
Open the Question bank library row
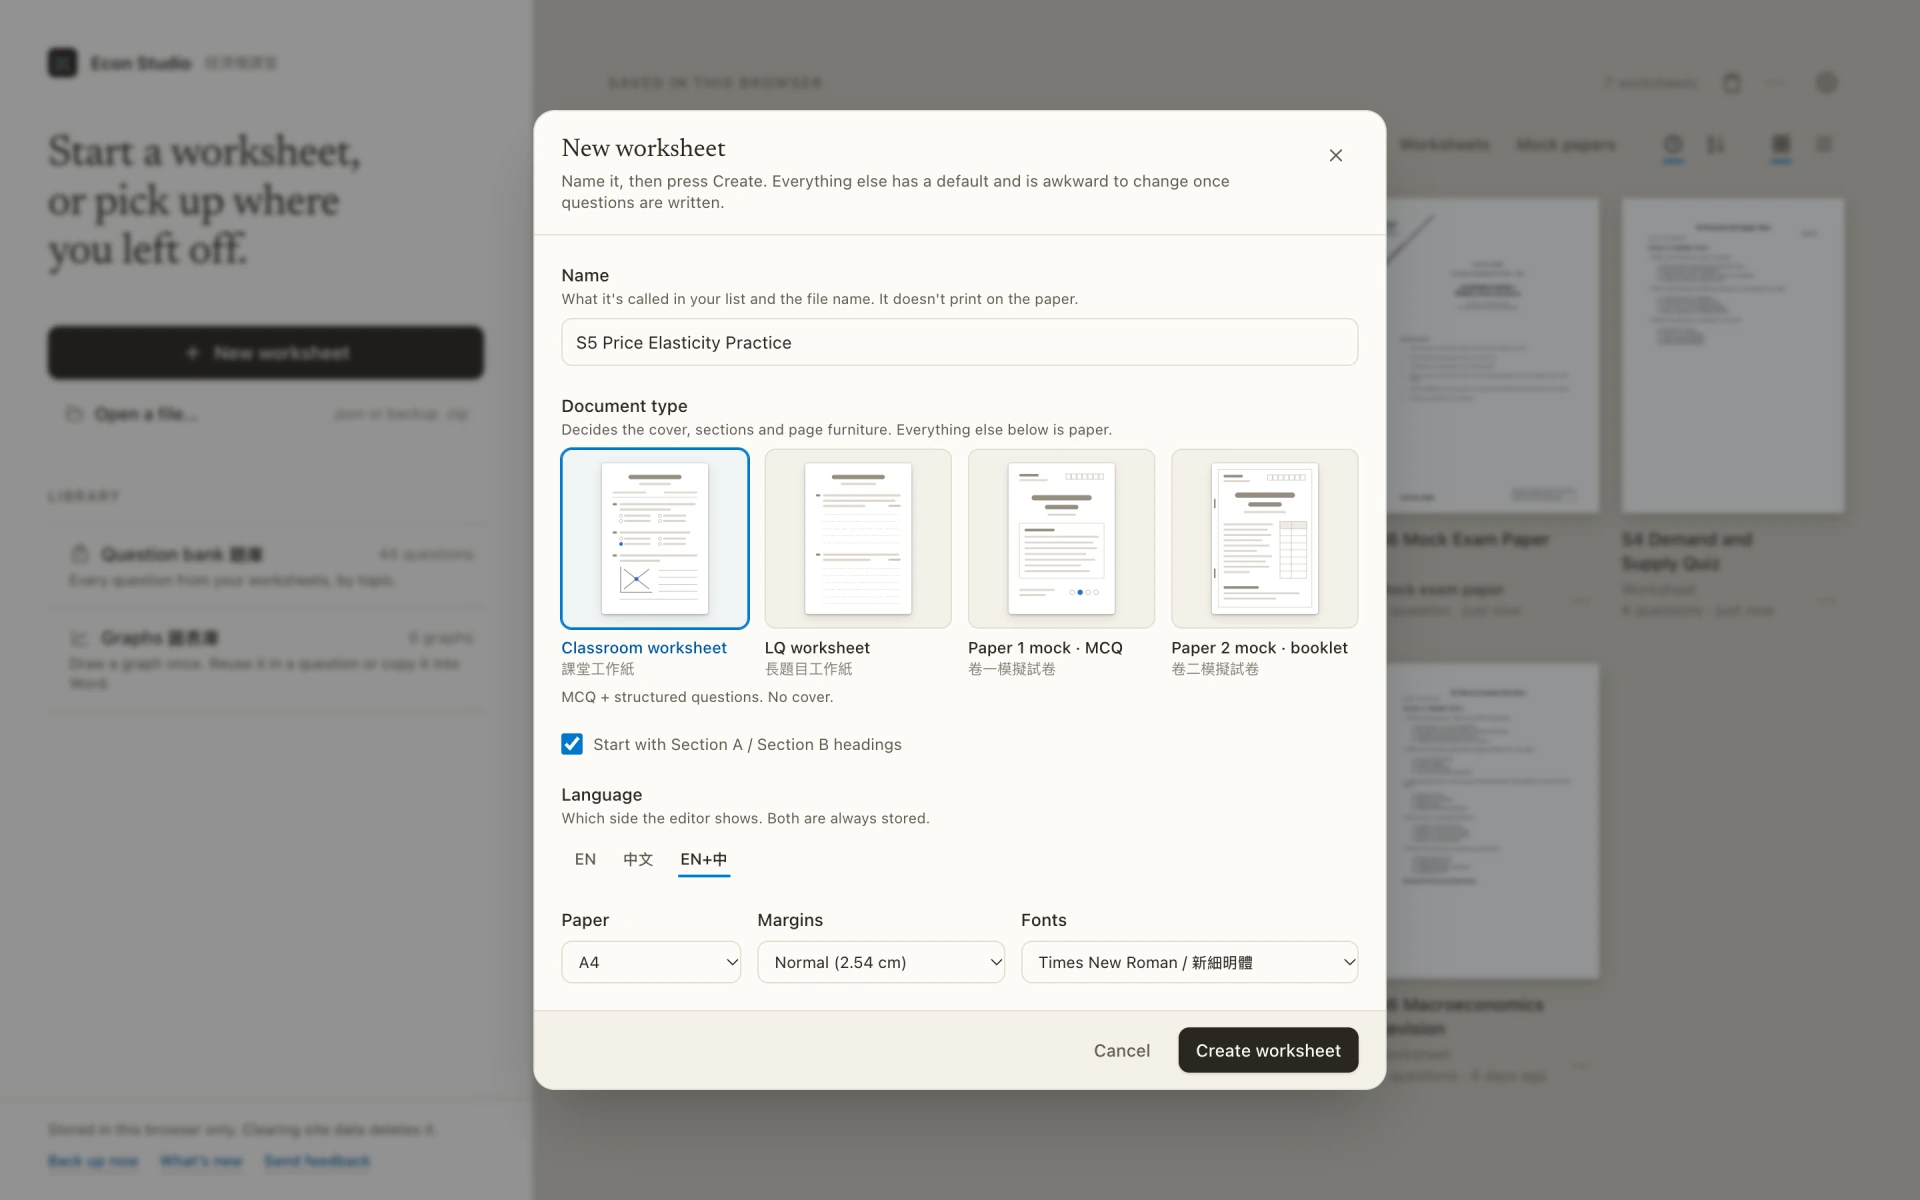pyautogui.click(x=266, y=565)
